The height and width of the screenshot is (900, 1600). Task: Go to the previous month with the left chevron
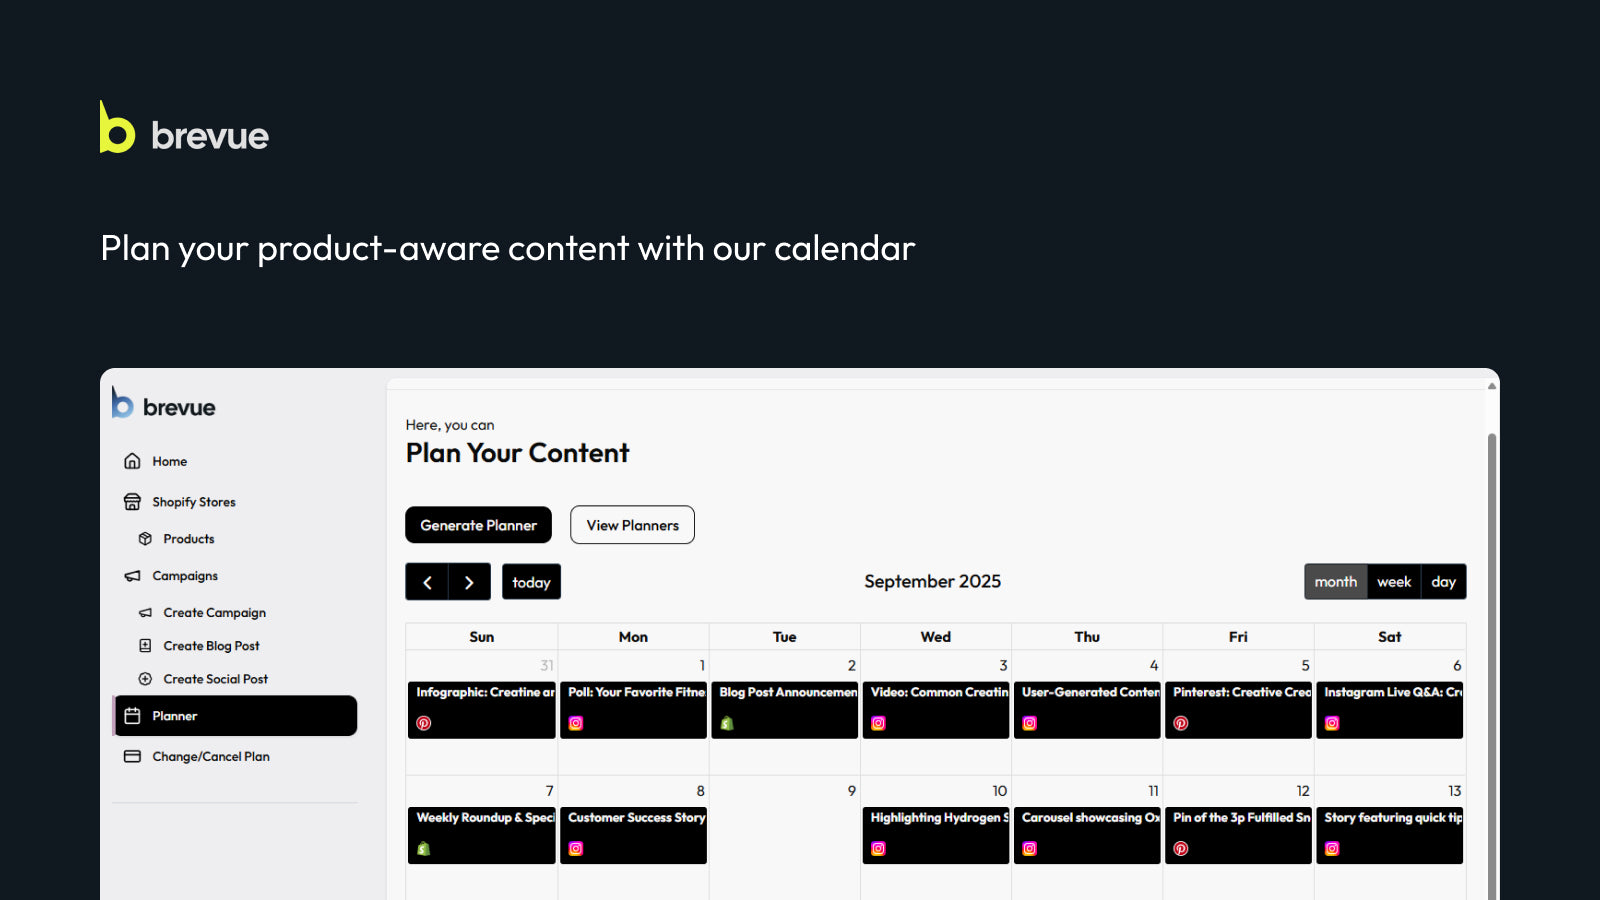[428, 581]
